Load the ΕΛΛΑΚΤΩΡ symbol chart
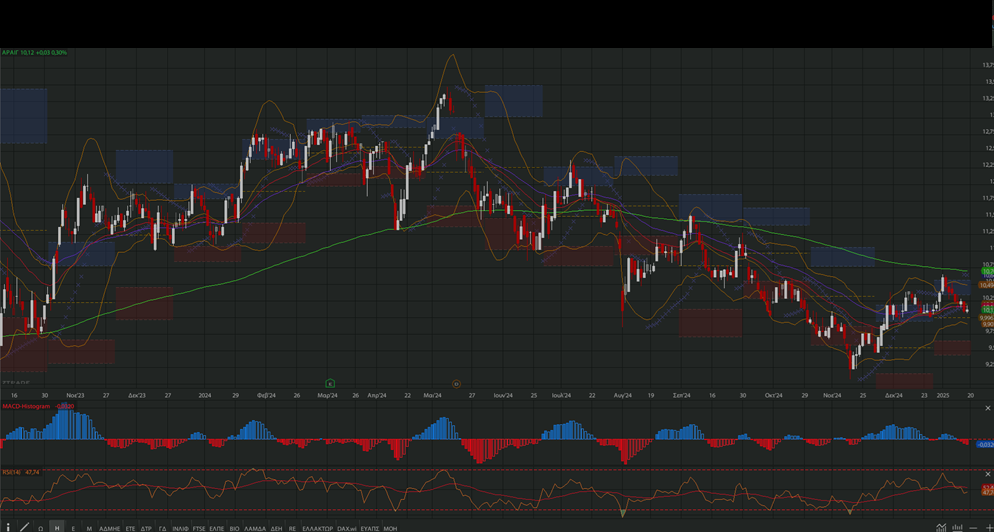The image size is (994, 532). tap(318, 528)
